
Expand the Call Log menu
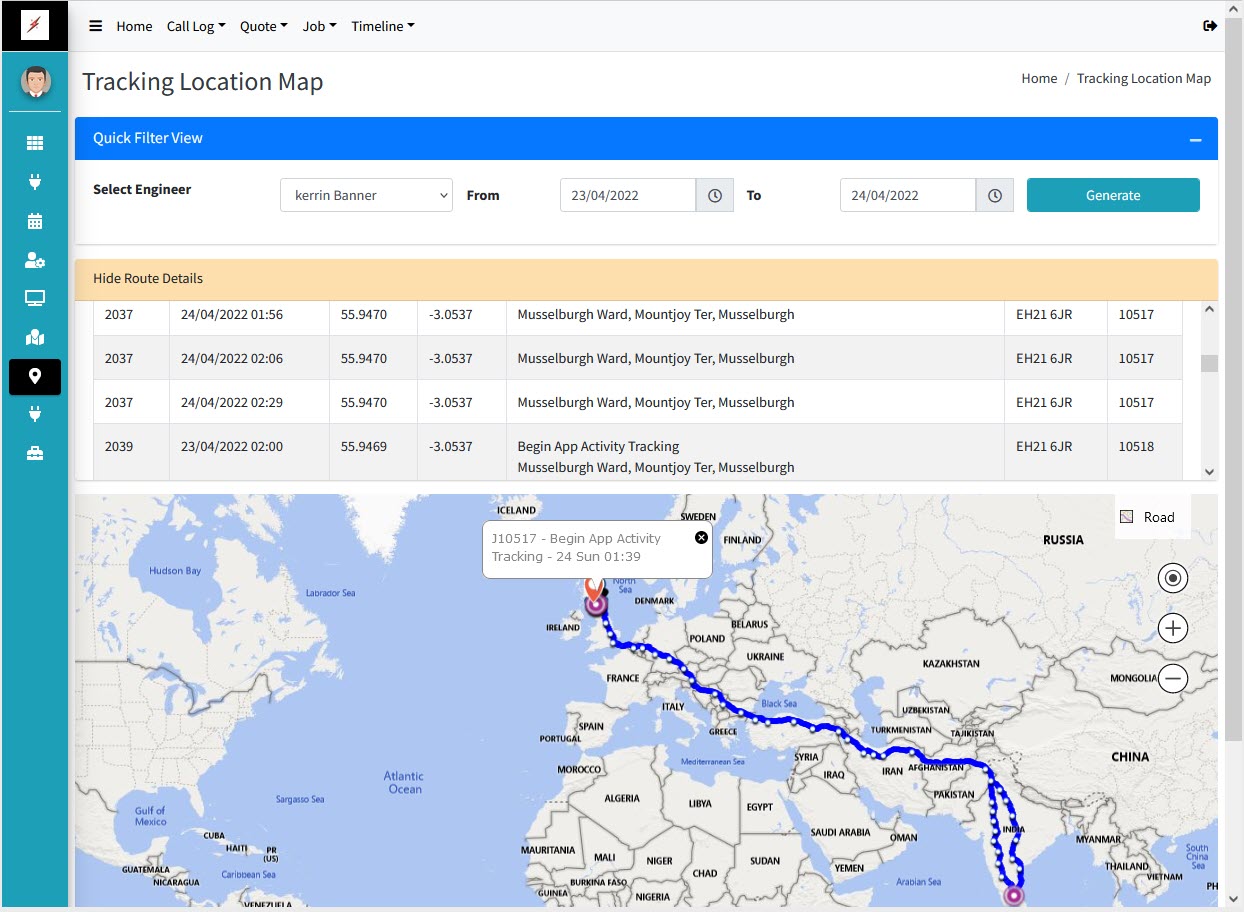coord(196,26)
